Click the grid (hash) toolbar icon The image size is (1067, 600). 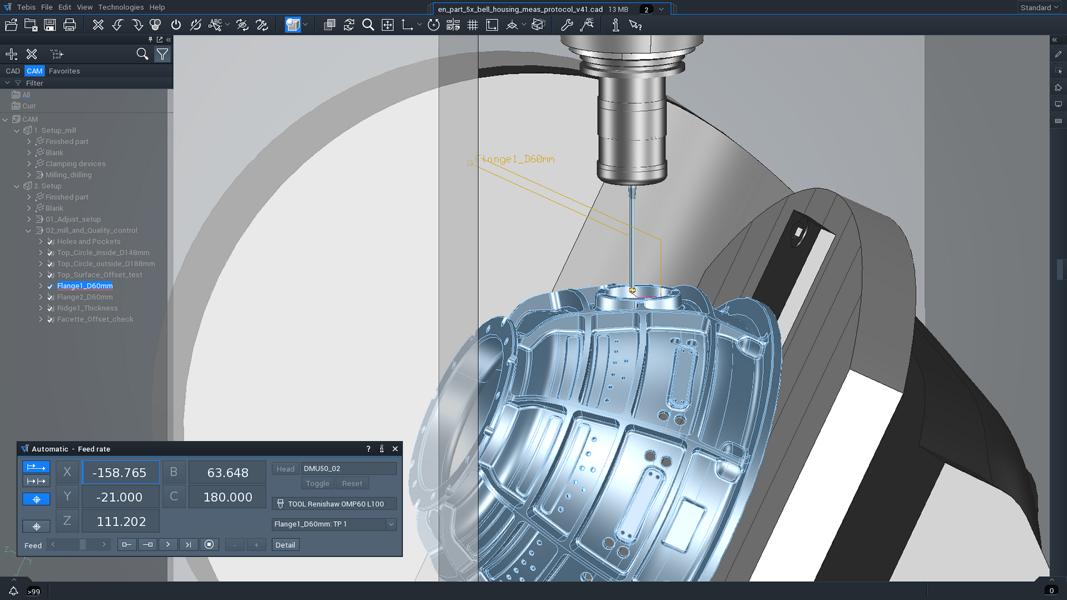click(472, 25)
